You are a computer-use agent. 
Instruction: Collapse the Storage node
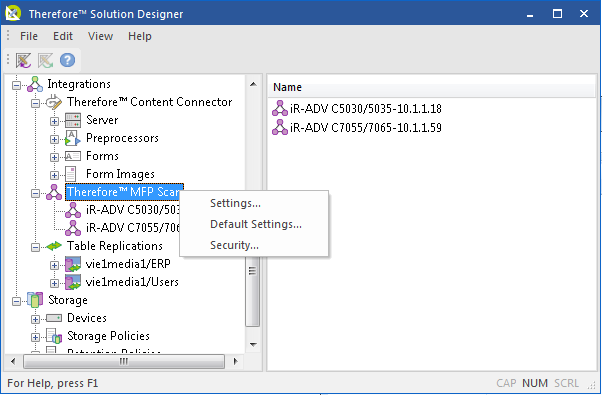coord(16,301)
